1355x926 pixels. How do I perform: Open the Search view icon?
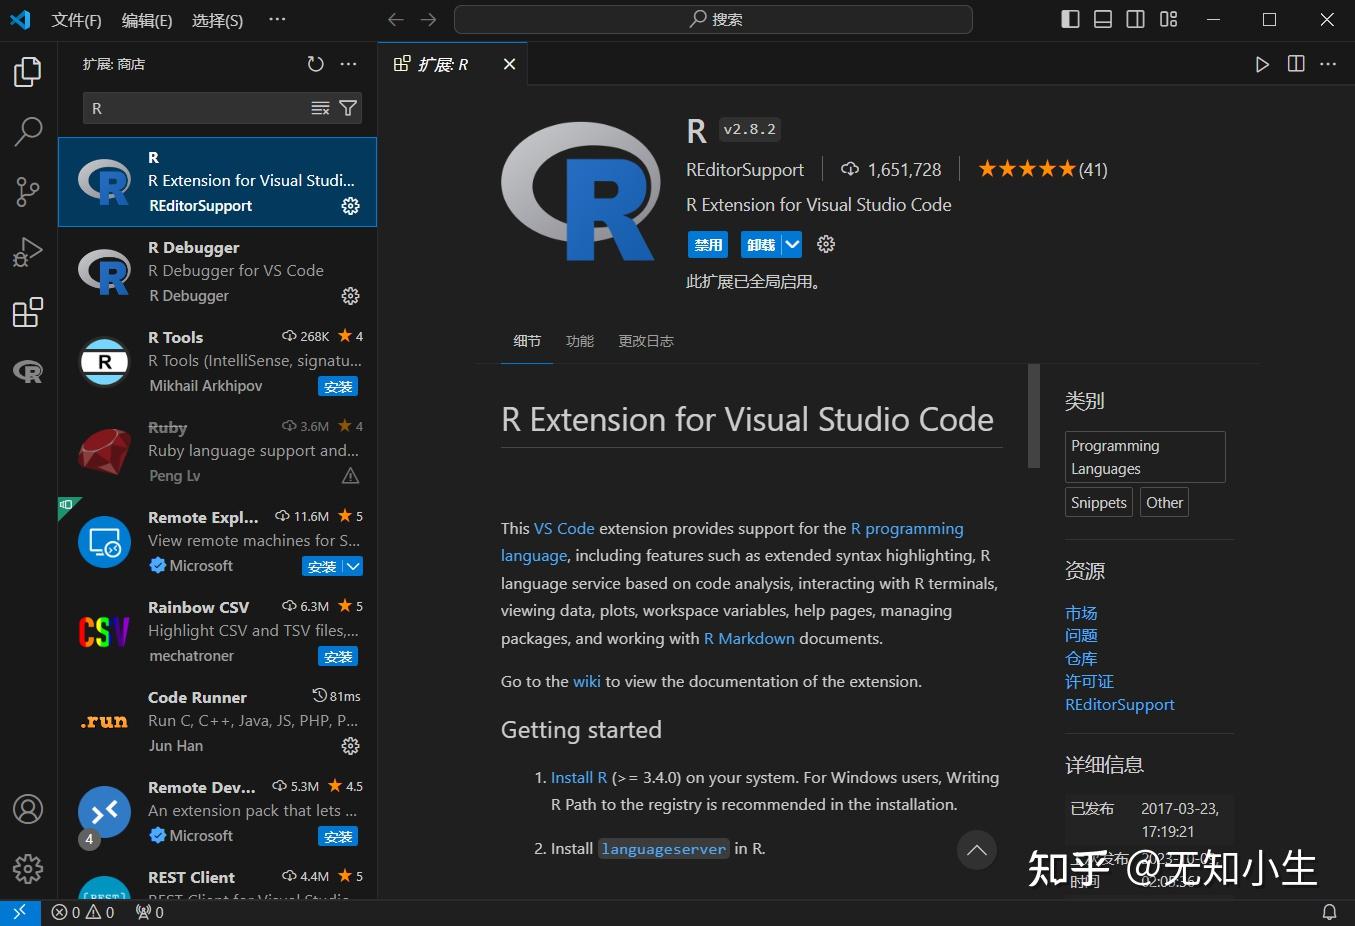tap(27, 131)
